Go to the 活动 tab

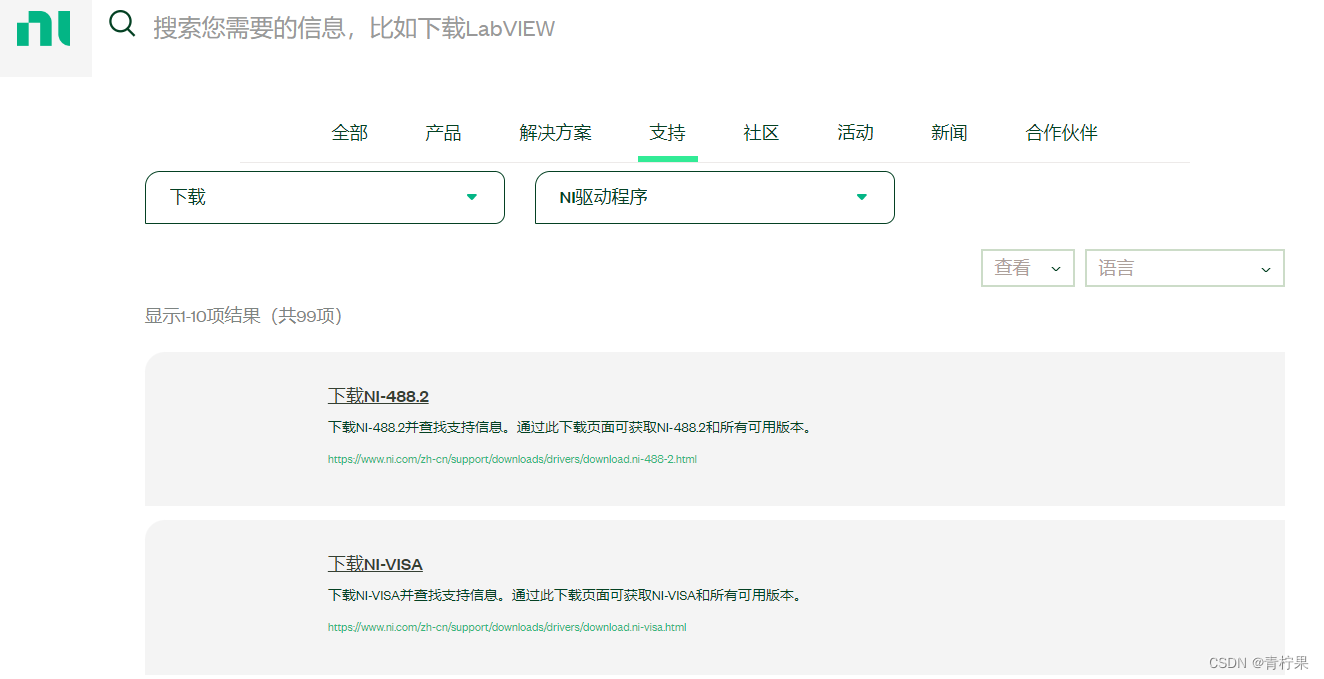855,133
